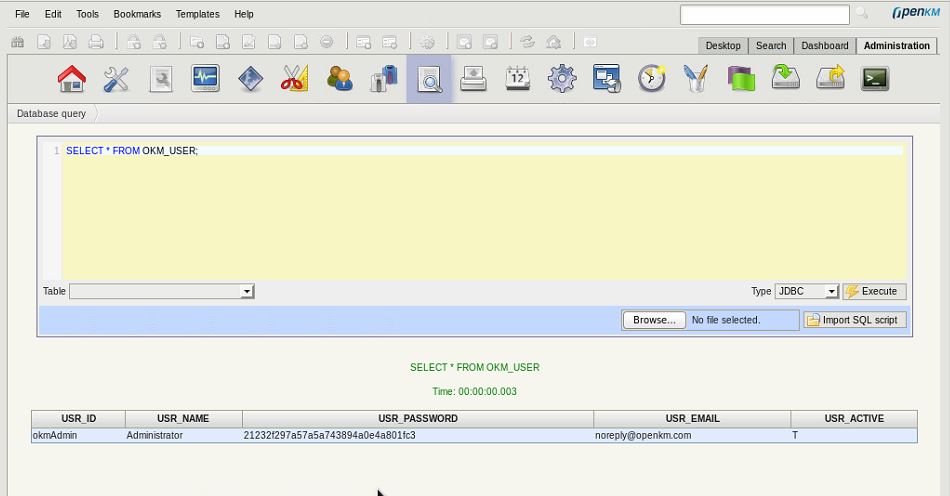Click the activity monitor screen icon
The image size is (950, 496).
(x=205, y=79)
